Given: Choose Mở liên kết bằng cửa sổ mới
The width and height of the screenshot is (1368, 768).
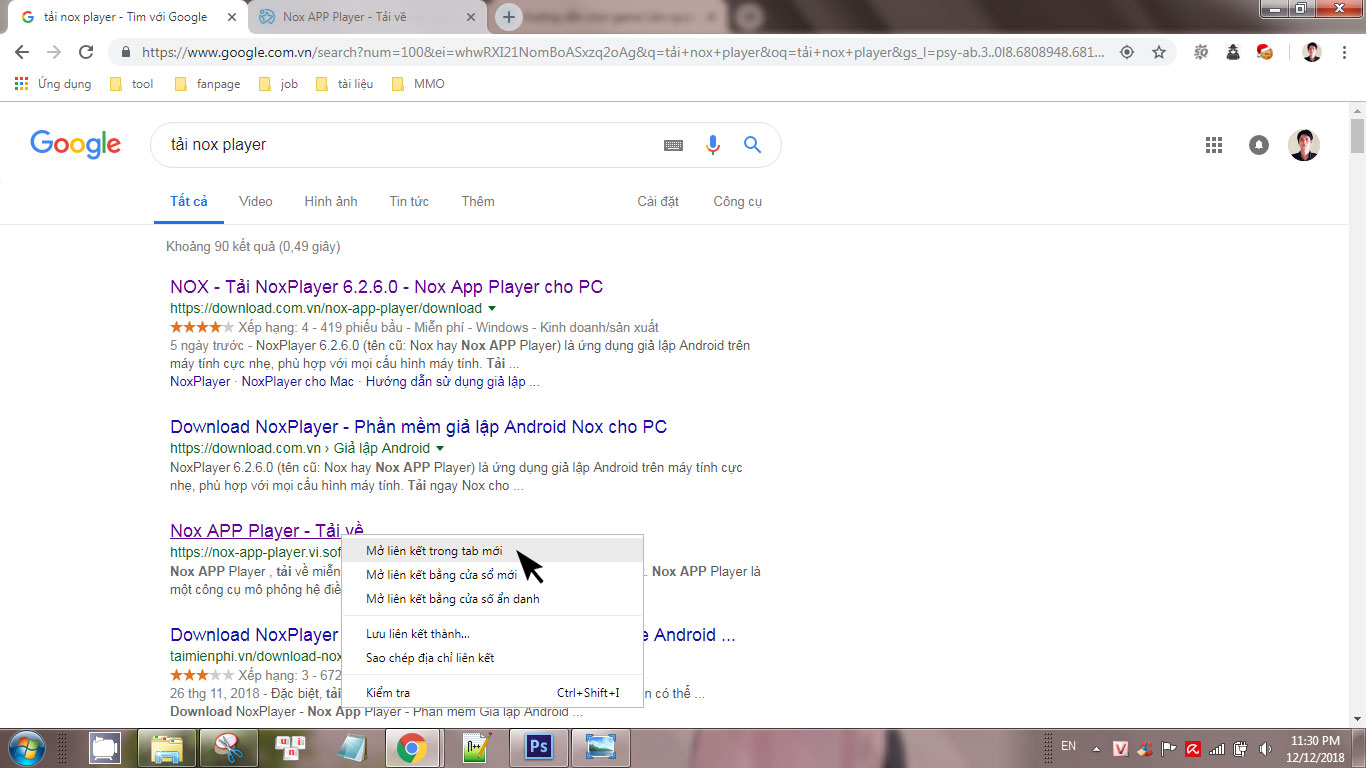Looking at the screenshot, I should coord(492,575).
